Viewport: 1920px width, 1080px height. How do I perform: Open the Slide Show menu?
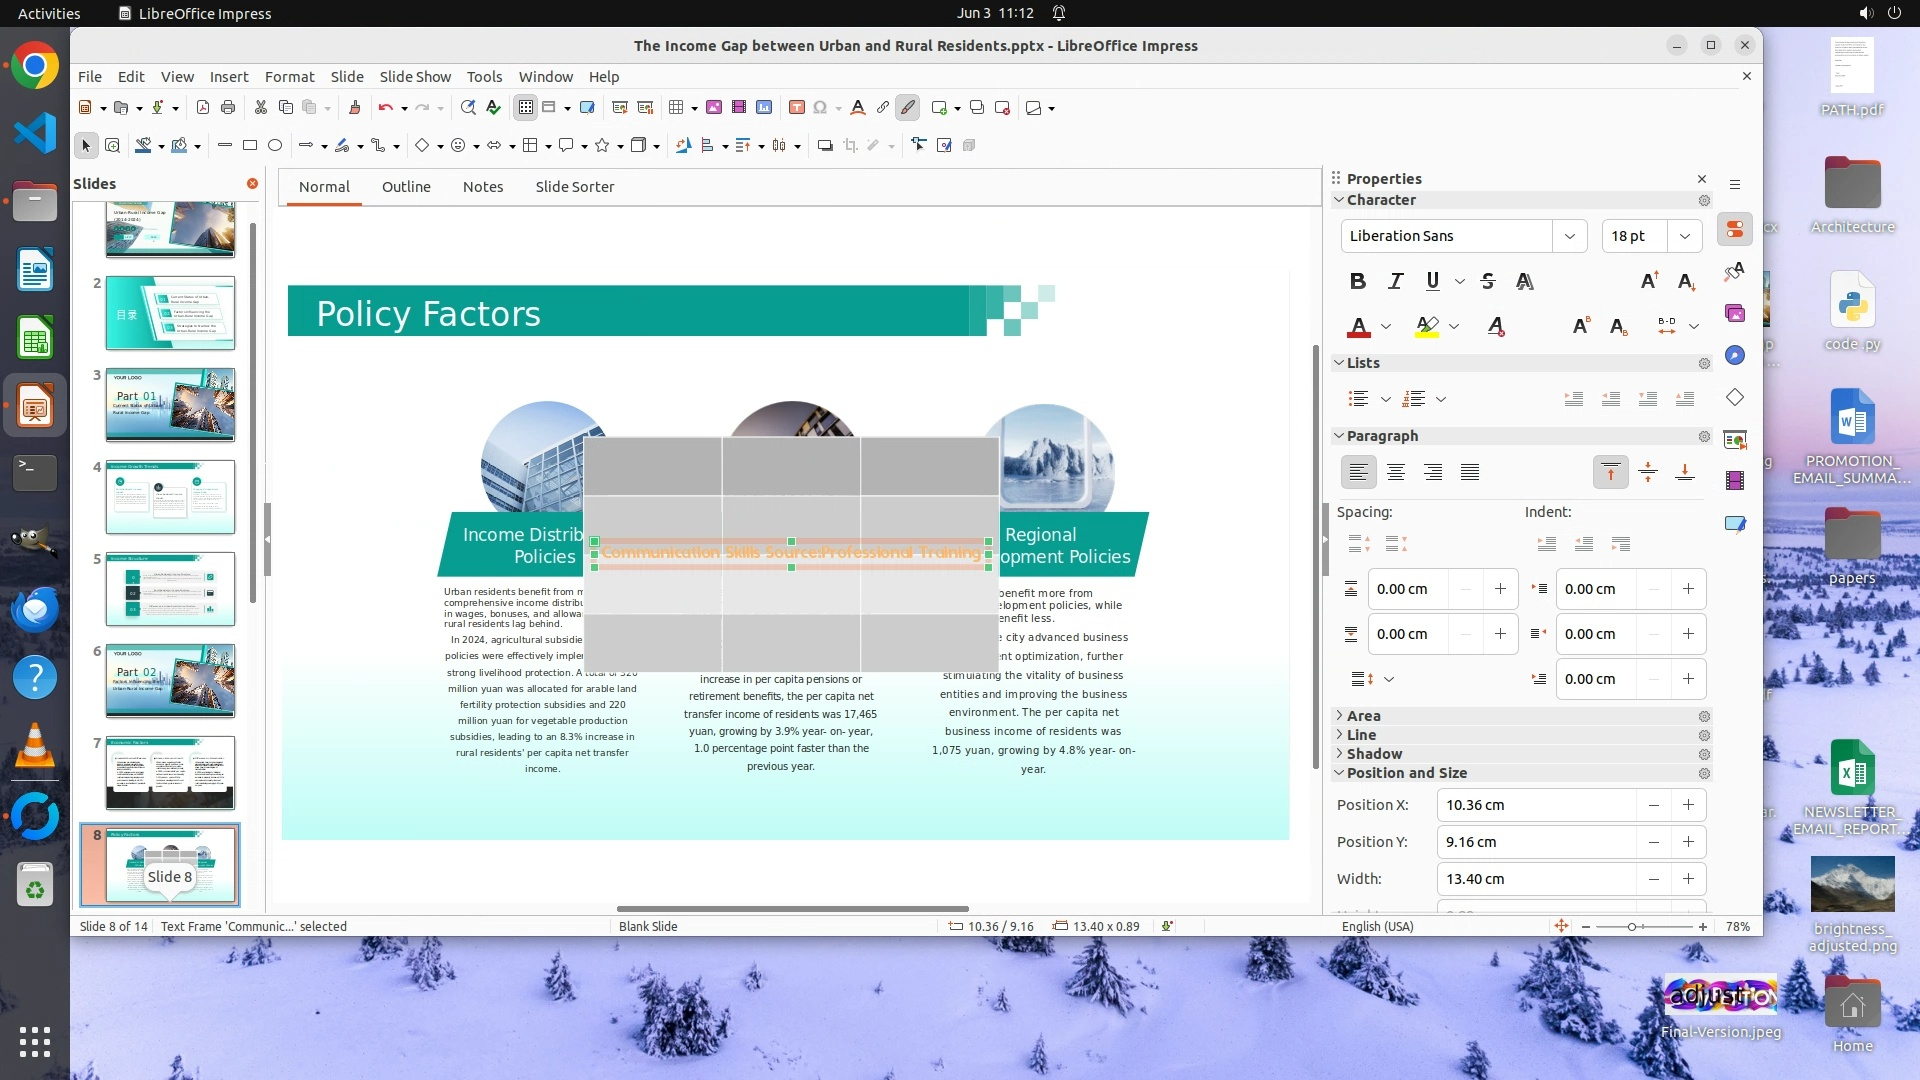414,77
